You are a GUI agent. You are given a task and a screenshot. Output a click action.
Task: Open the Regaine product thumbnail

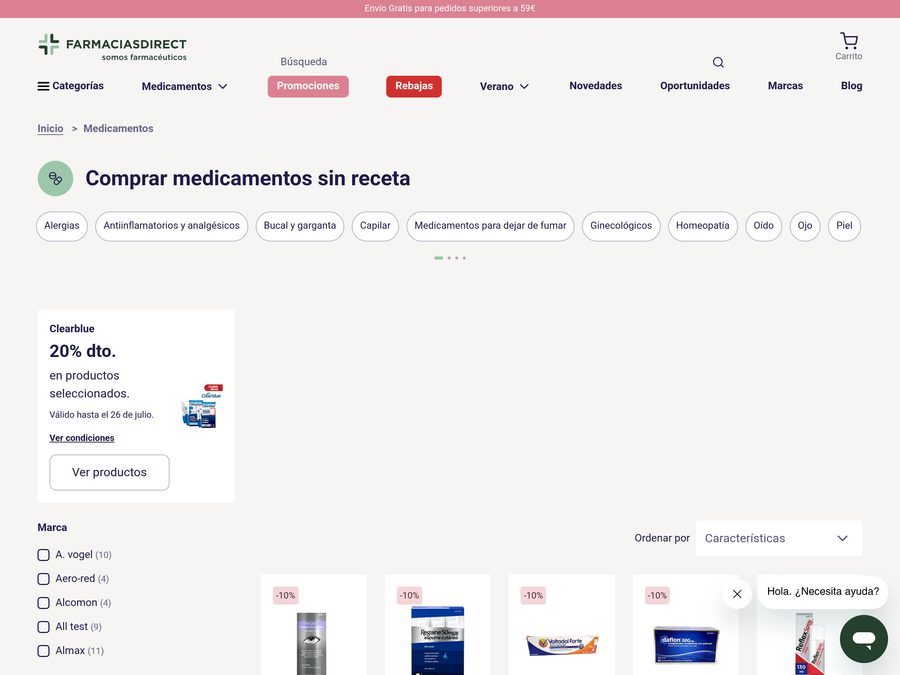437,640
